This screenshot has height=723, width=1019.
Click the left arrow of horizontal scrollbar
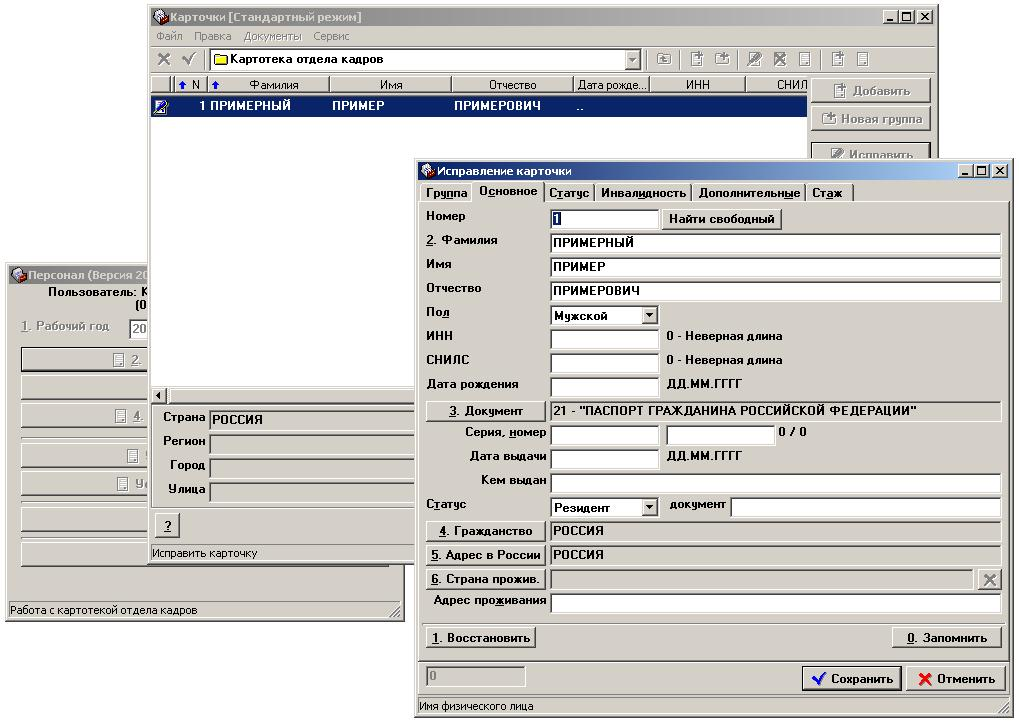158,396
